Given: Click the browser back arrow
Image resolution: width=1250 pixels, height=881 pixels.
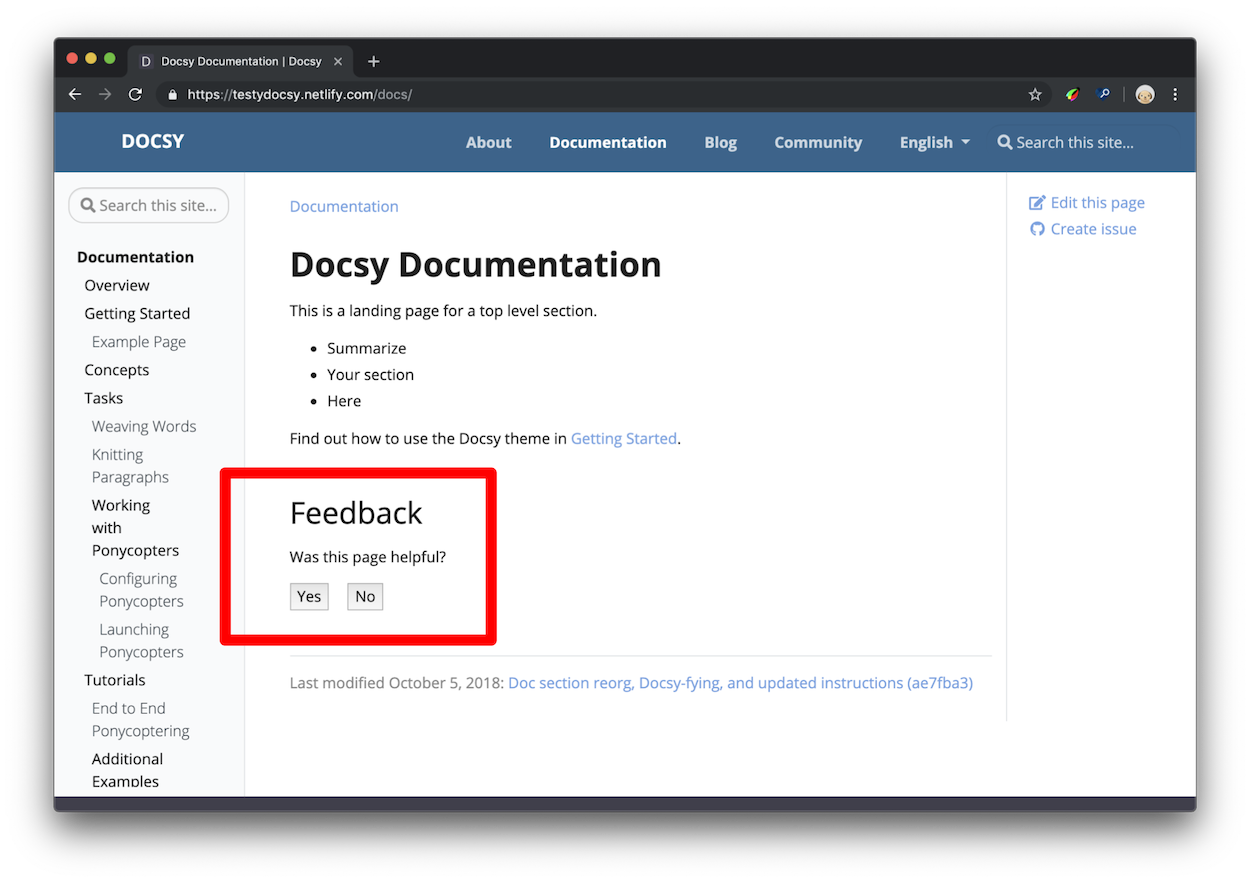Looking at the screenshot, I should click(x=75, y=94).
